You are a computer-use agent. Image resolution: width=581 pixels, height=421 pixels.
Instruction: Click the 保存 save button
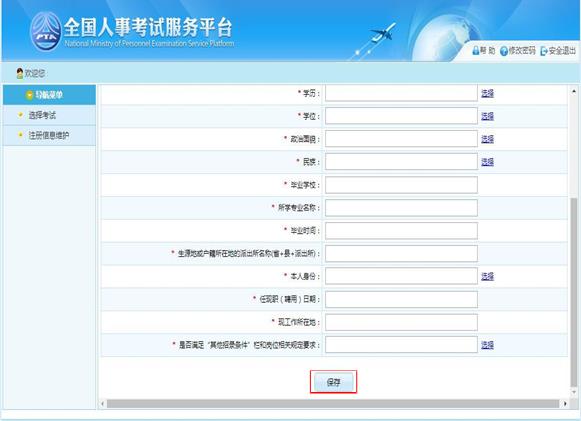click(333, 382)
